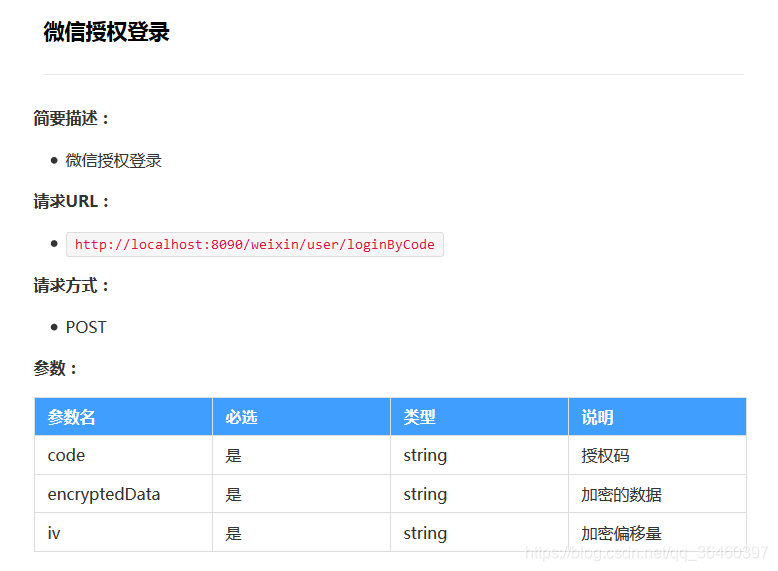778x571 pixels.
Task: Click the 微信授权登录 bullet description text
Action: (114, 161)
